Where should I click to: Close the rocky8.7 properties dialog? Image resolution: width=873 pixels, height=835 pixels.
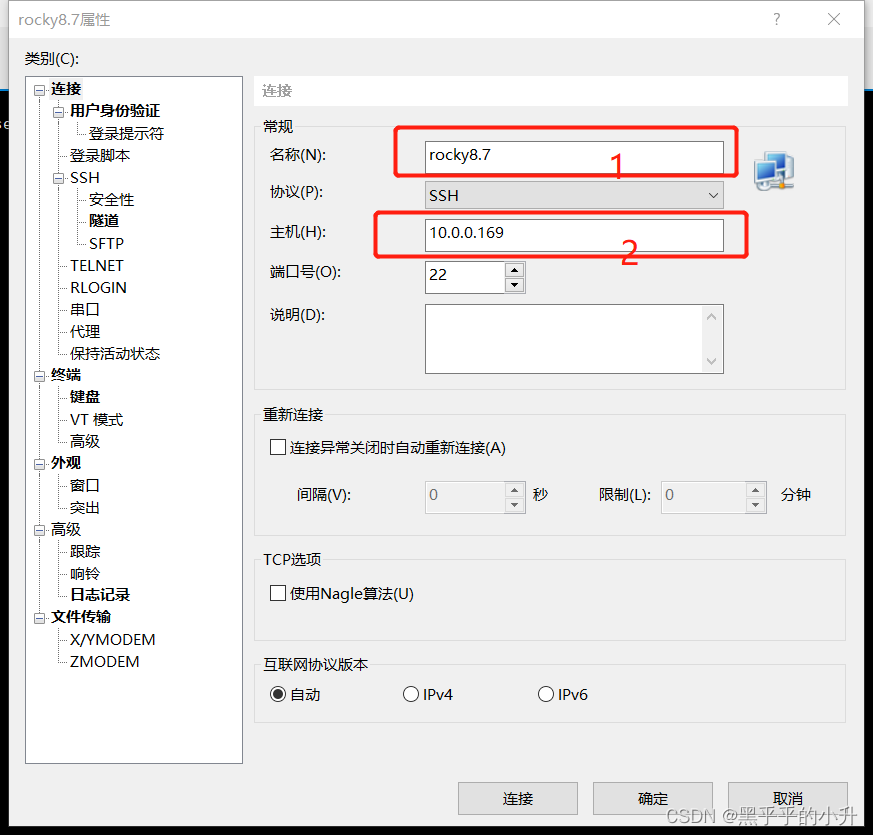[834, 19]
